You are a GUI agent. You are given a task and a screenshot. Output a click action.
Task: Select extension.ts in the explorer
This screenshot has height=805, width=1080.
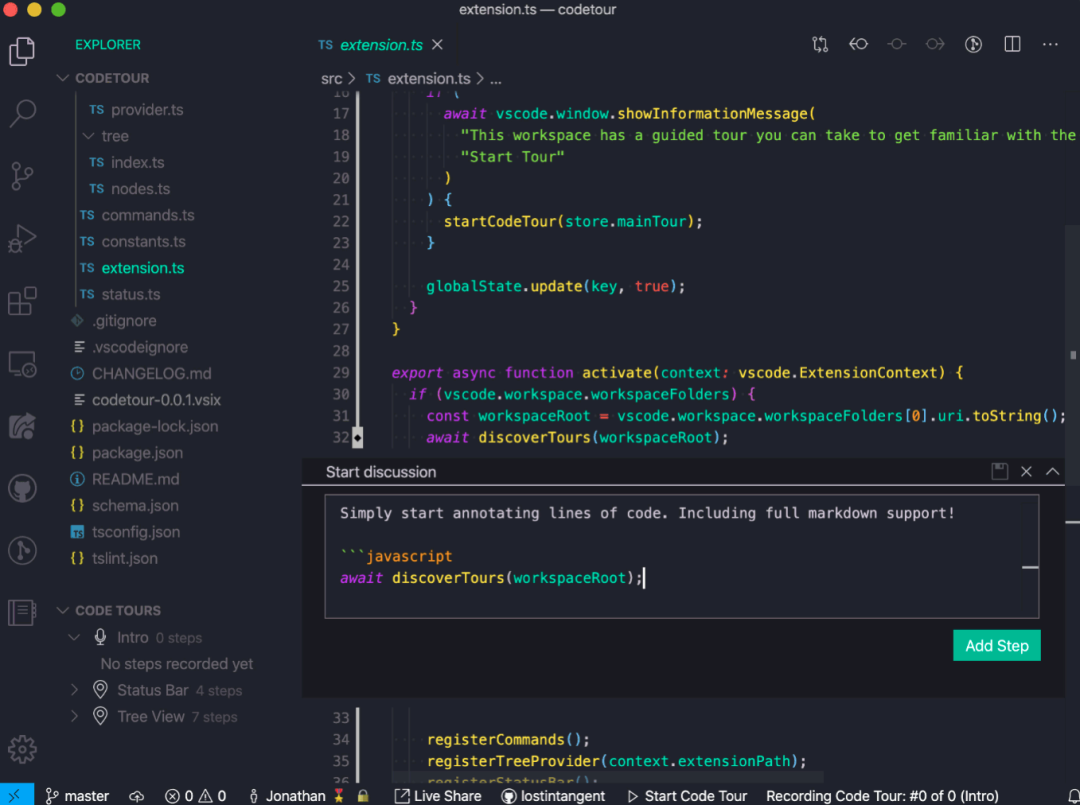point(143,268)
